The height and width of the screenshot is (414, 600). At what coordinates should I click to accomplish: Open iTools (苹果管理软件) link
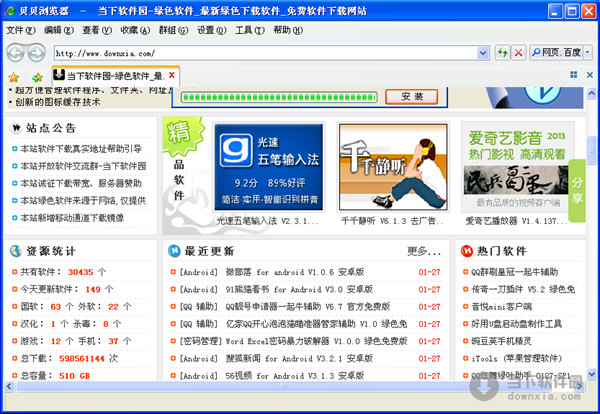tap(516, 359)
